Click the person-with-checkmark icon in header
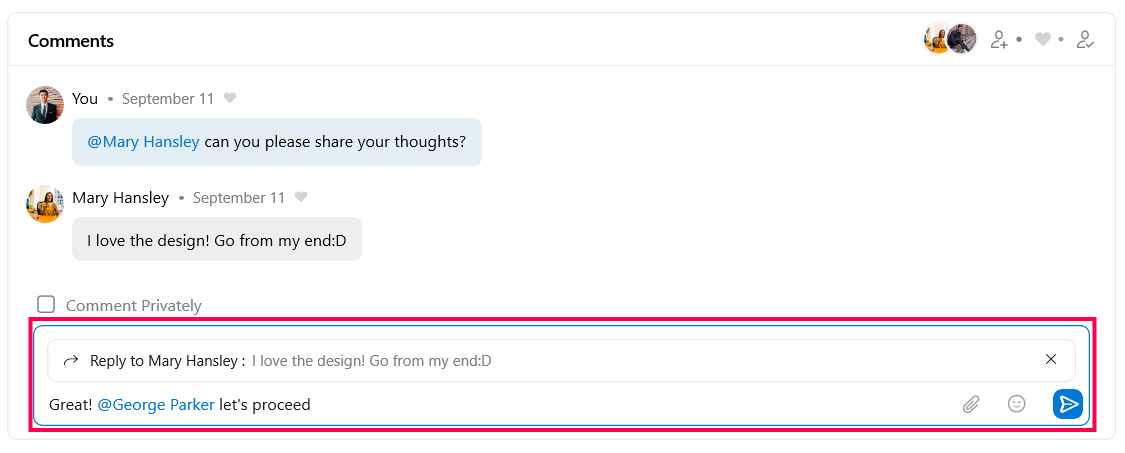Screen dimensions: 1125x453 1085,40
